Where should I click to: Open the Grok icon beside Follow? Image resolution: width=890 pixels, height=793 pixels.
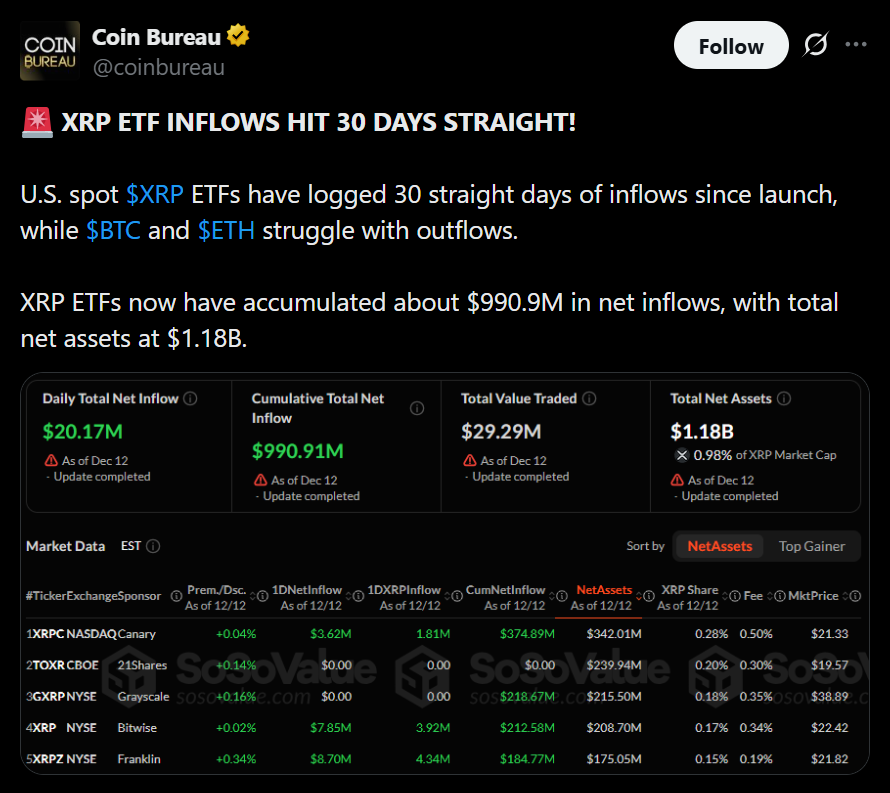(x=815, y=46)
